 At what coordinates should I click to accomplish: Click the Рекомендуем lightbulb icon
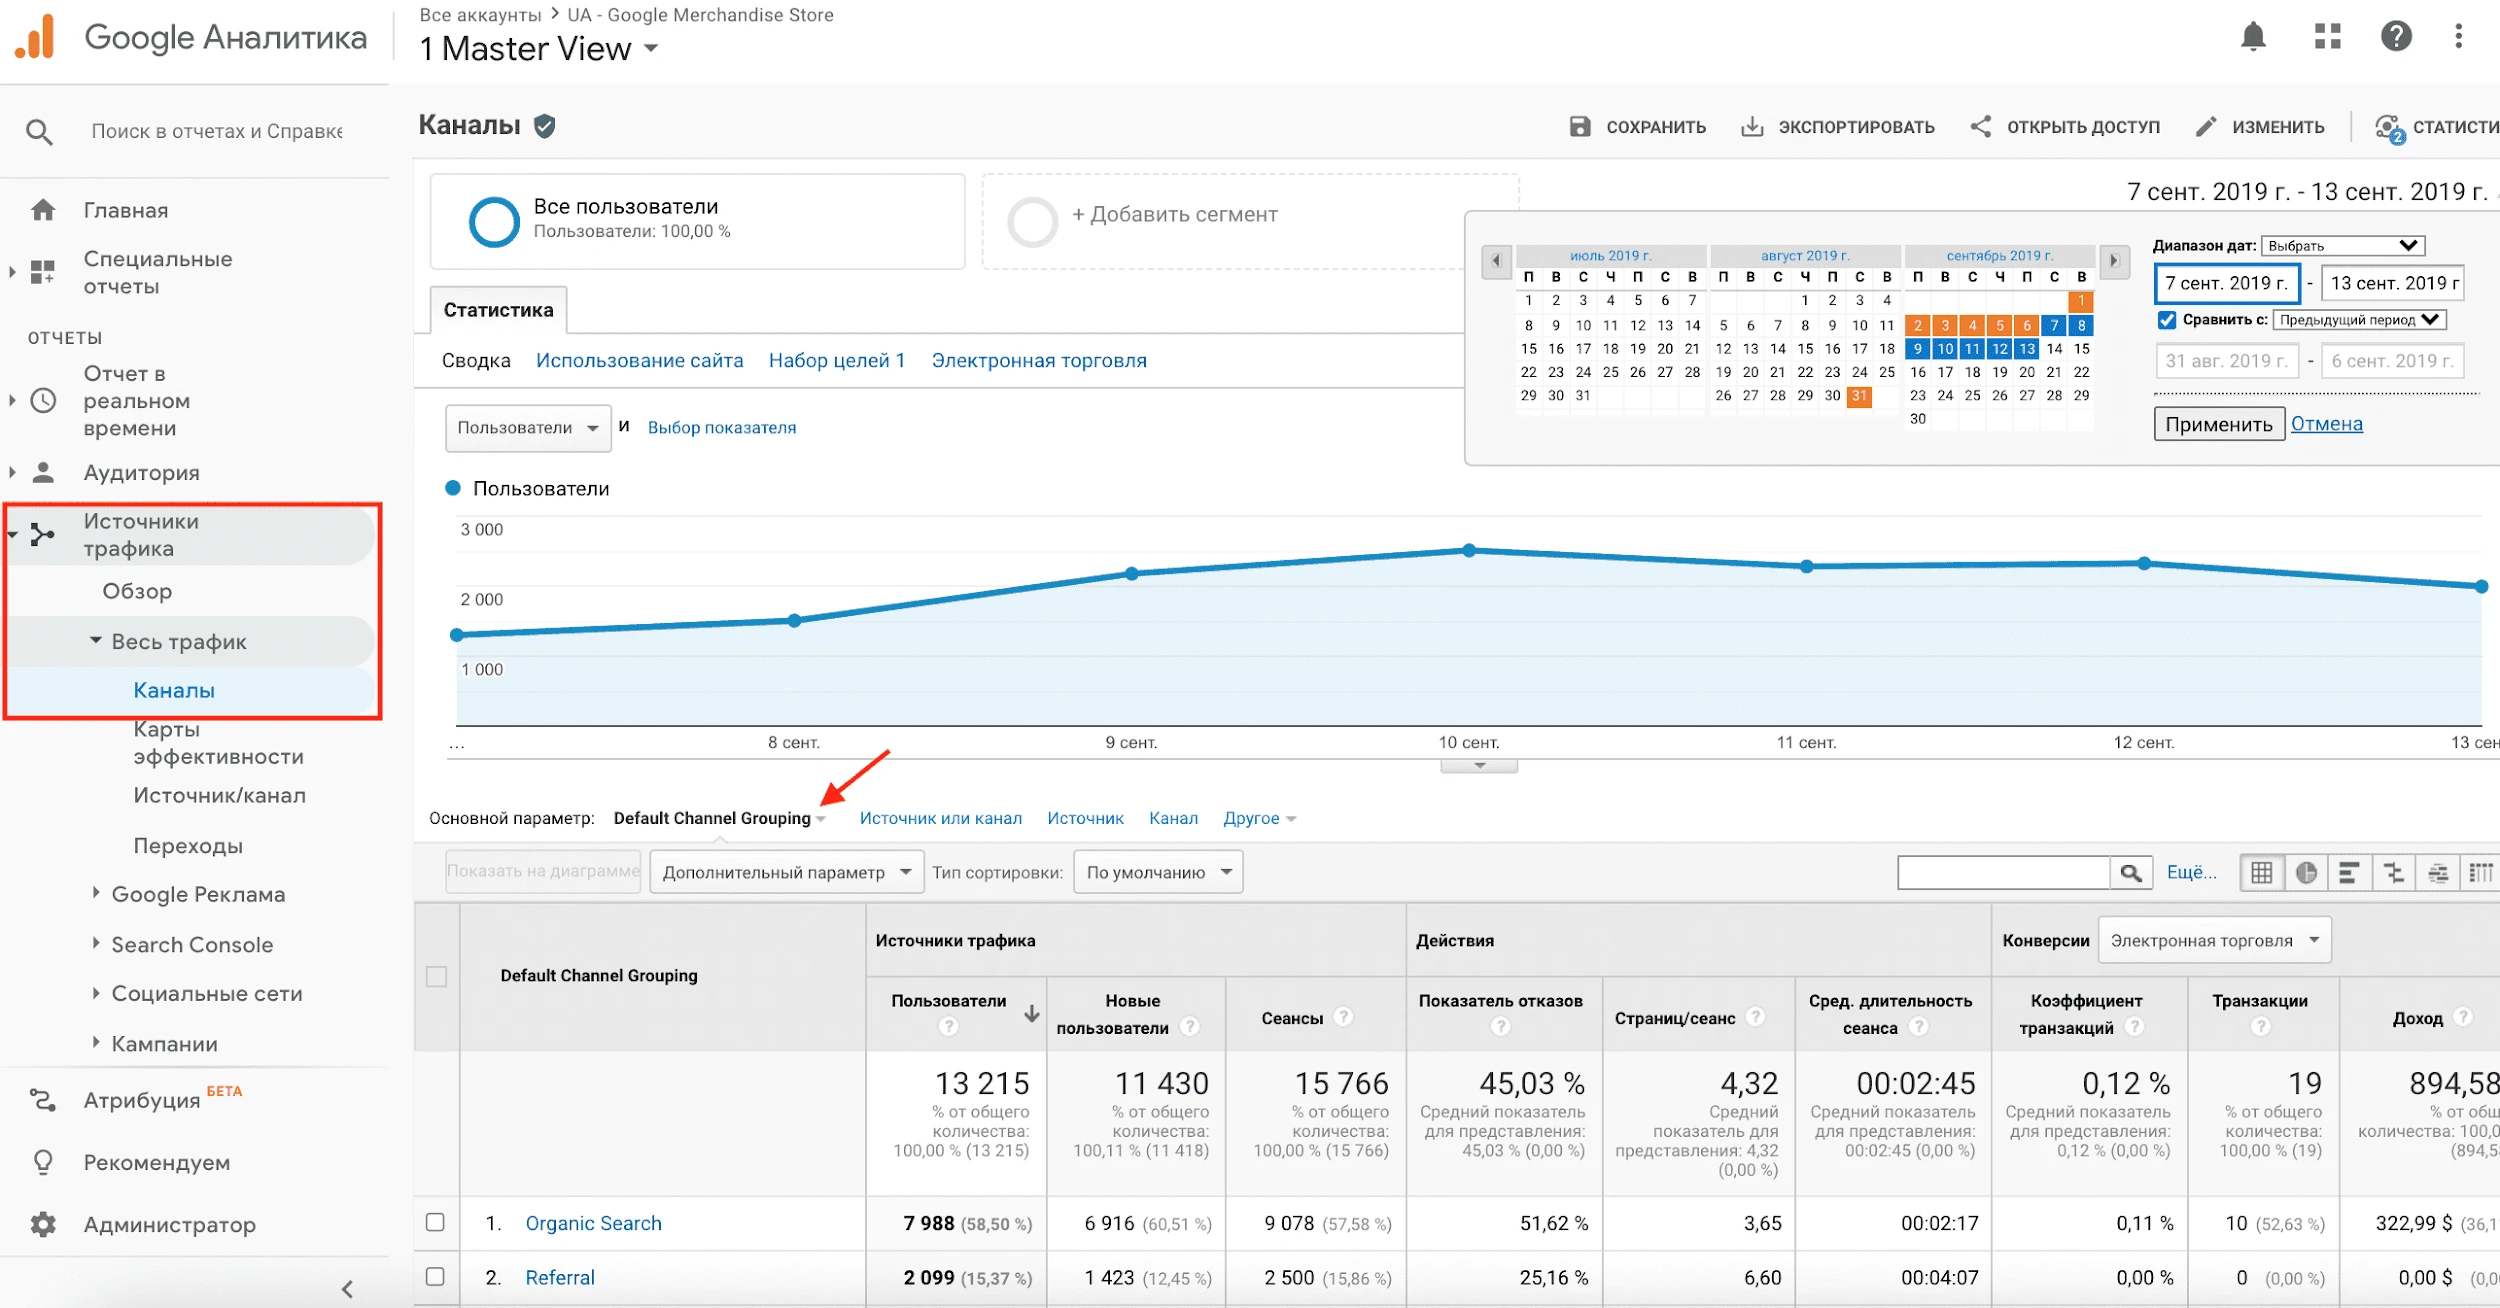click(x=43, y=1162)
